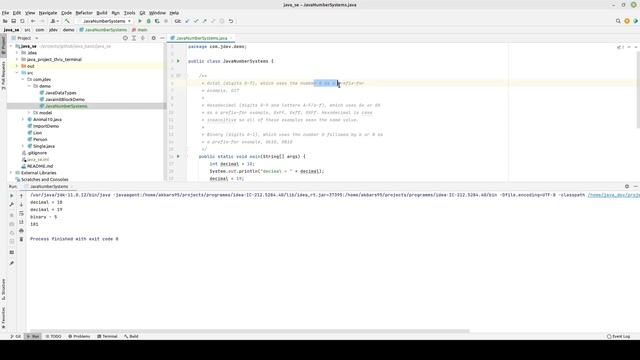Start the Debug bug icon in toolbar

[149, 21]
